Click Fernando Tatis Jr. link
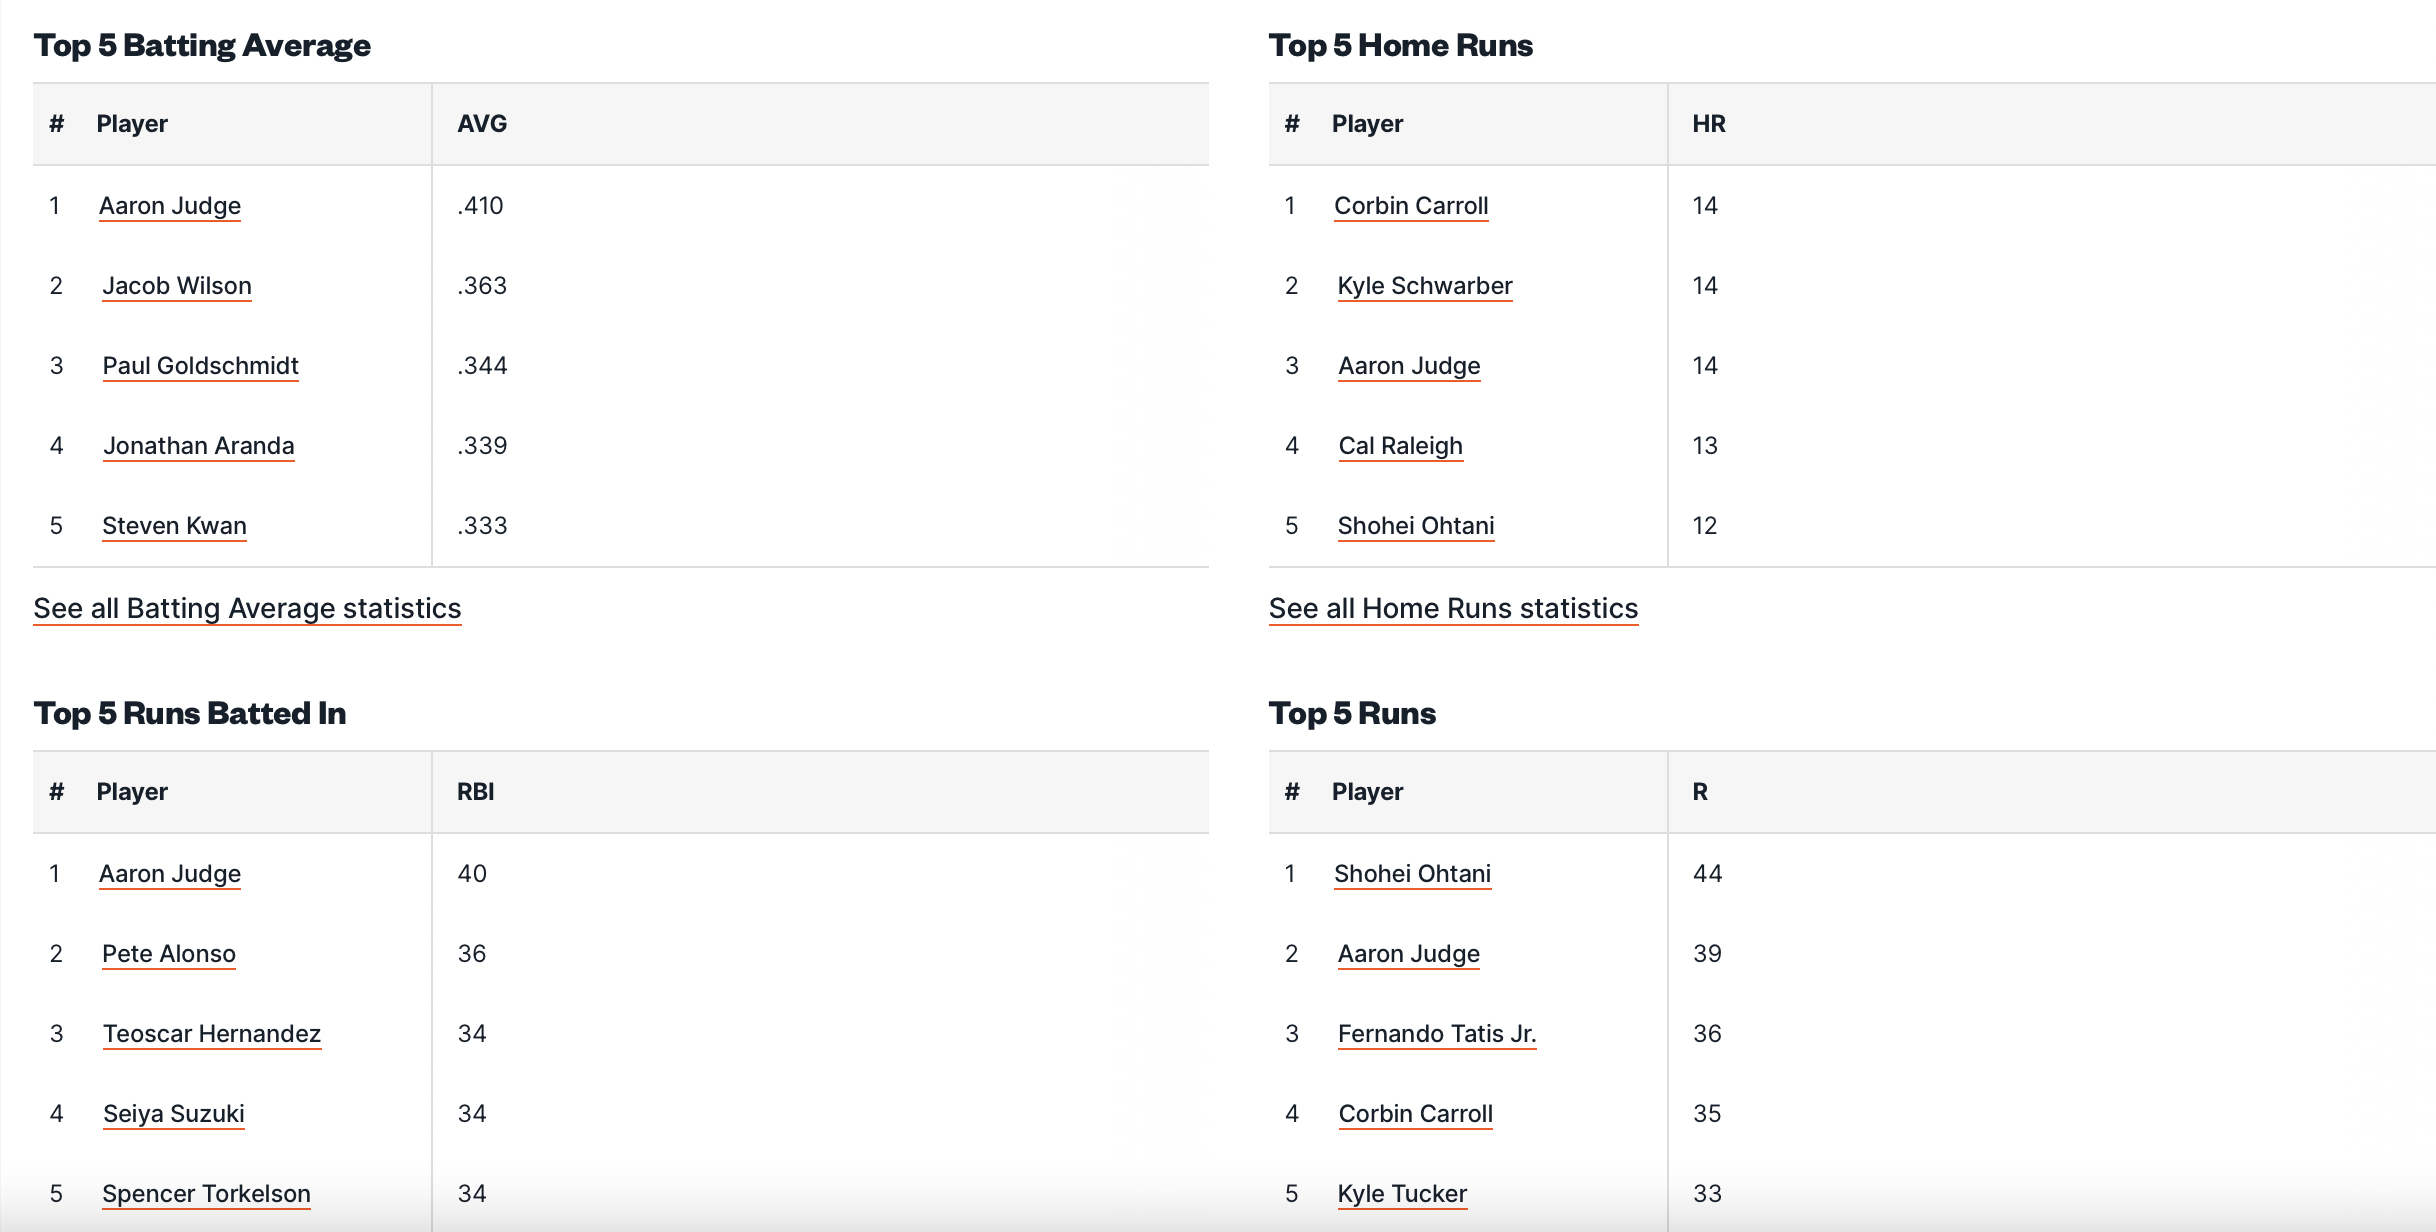The width and height of the screenshot is (2436, 1232). 1437,1034
